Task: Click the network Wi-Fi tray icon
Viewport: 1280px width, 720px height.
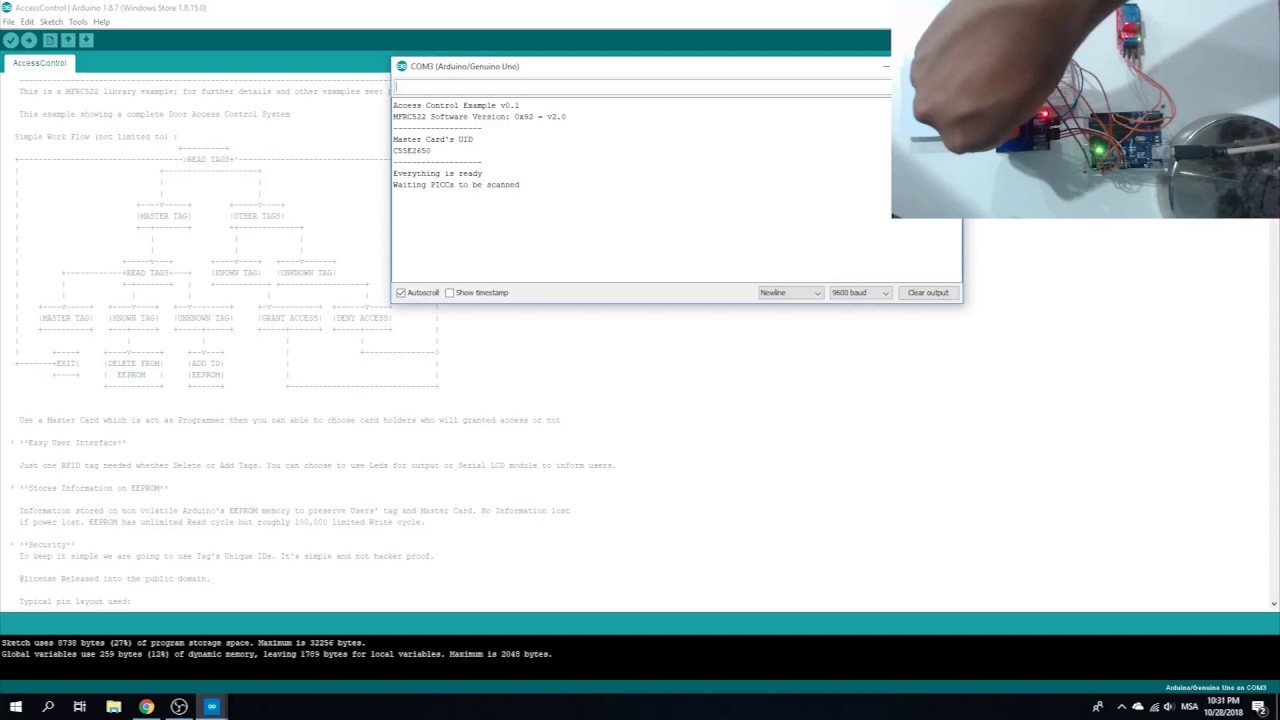Action: point(1154,707)
